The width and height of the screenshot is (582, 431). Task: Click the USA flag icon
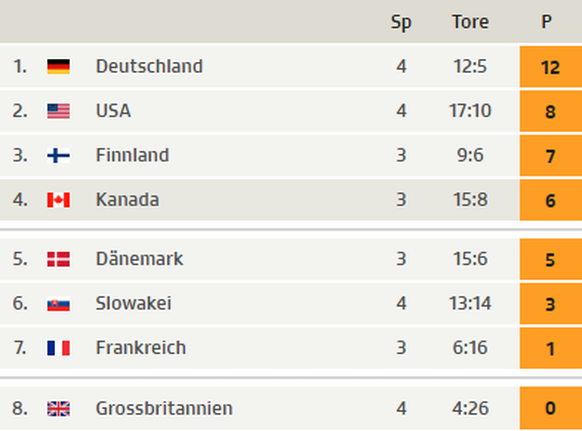click(x=58, y=111)
